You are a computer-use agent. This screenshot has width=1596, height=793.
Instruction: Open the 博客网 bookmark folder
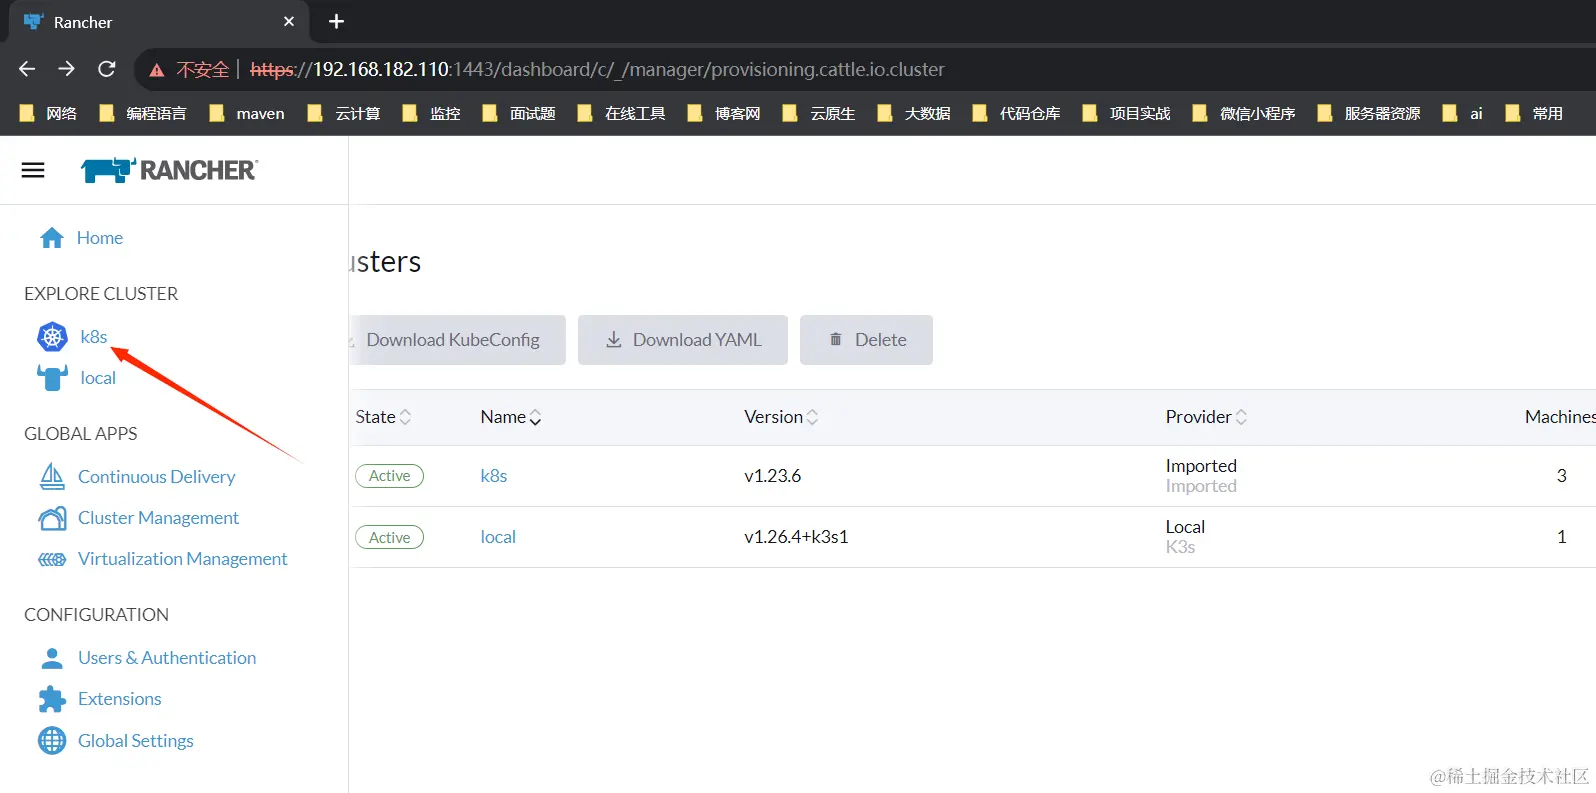724,113
